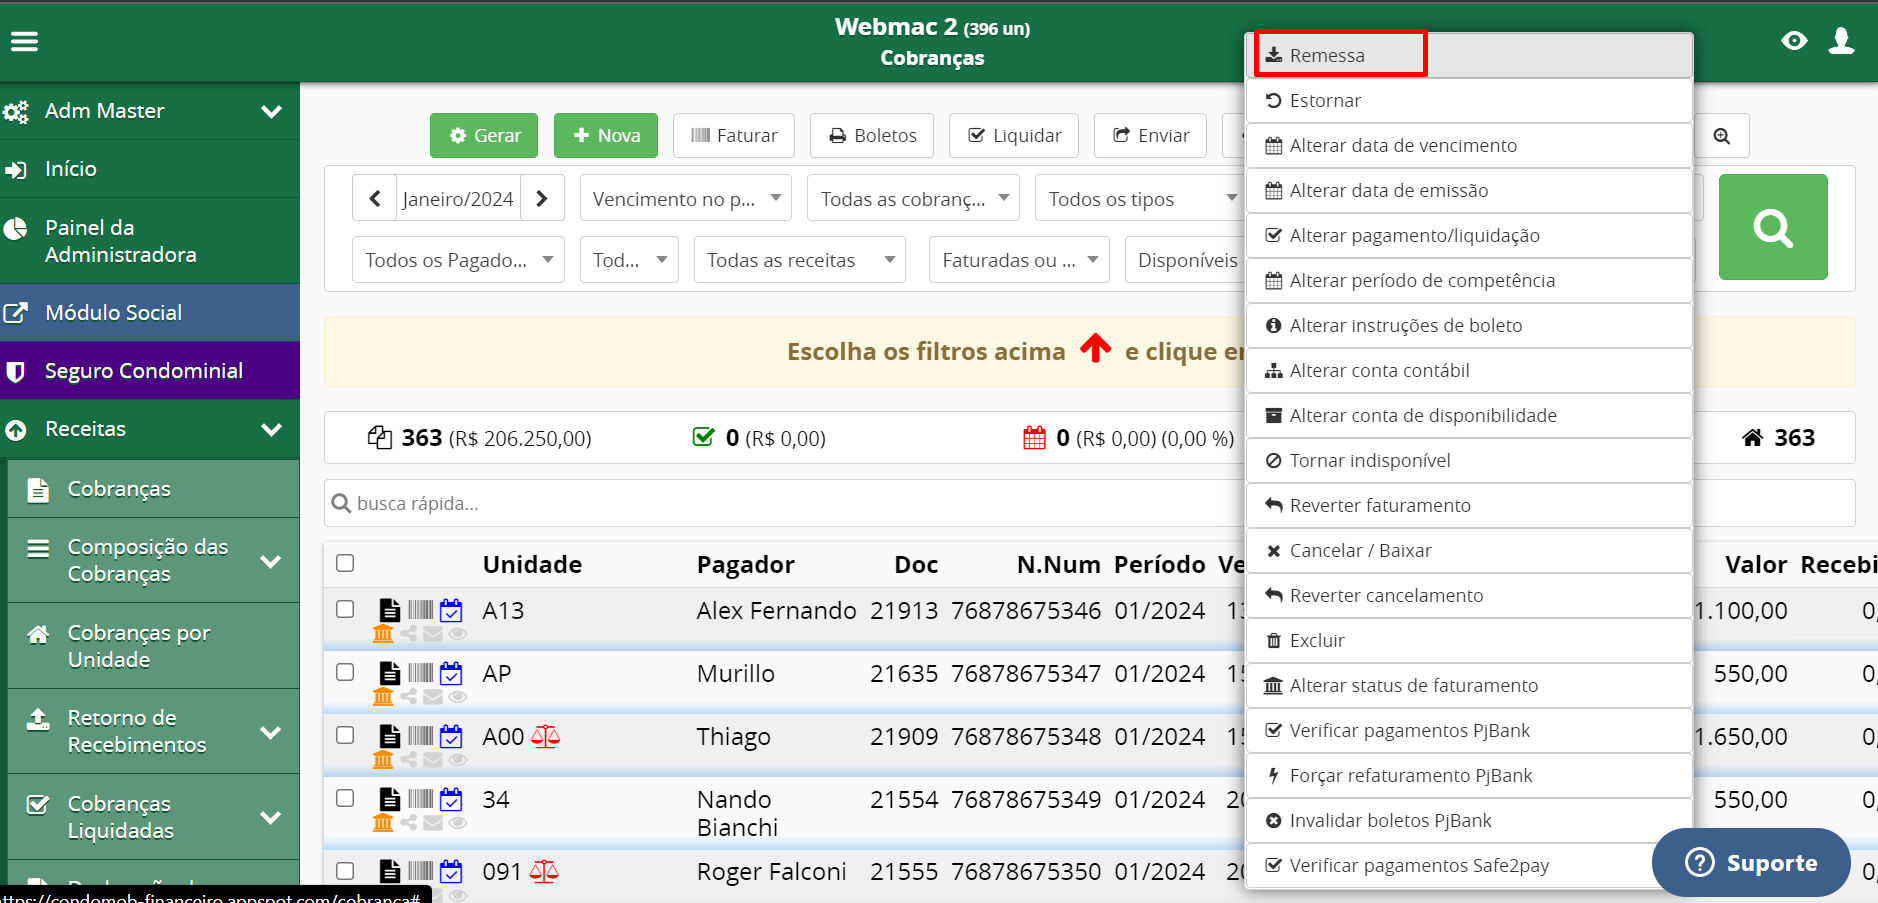Select Estornar menu option

(x=1469, y=100)
